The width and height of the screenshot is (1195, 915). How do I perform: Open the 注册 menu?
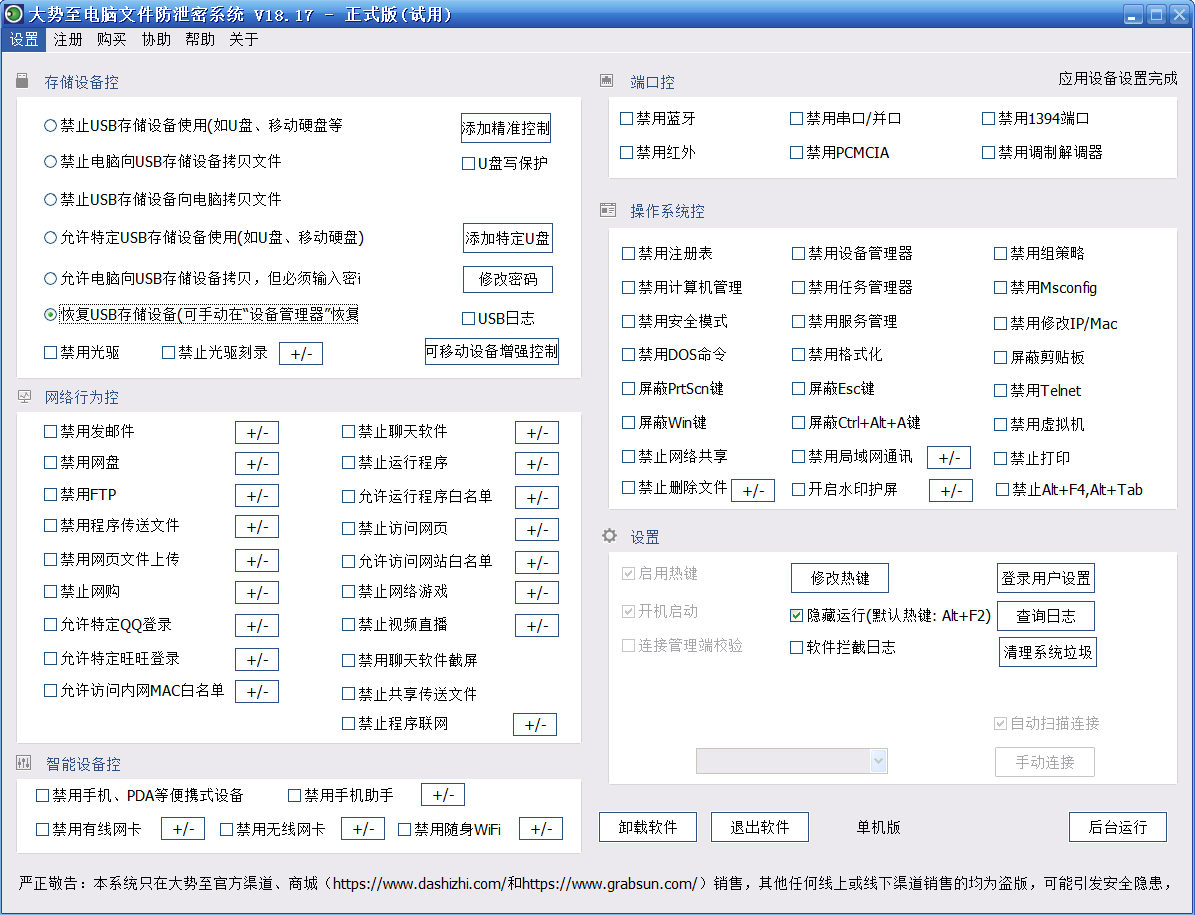(x=68, y=39)
